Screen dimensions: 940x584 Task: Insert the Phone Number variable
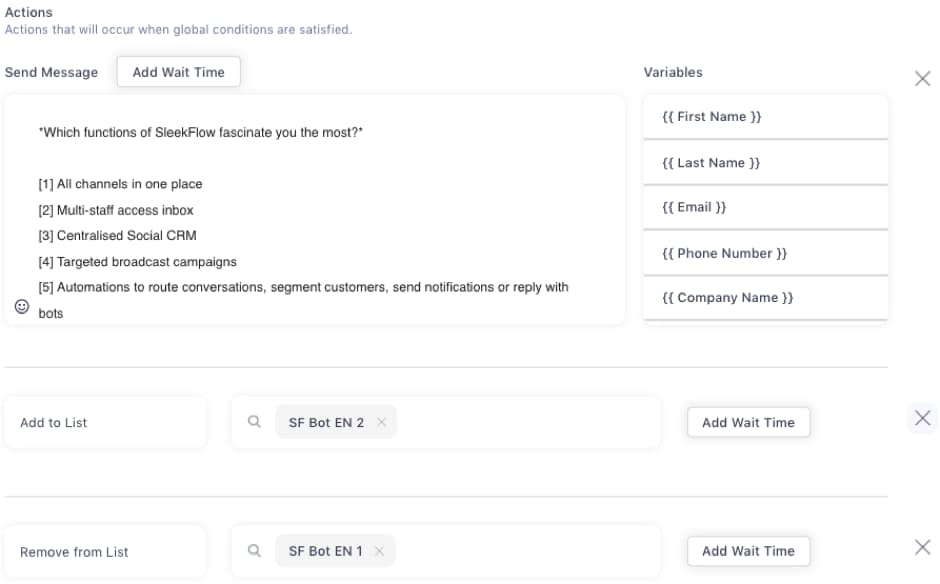[765, 252]
